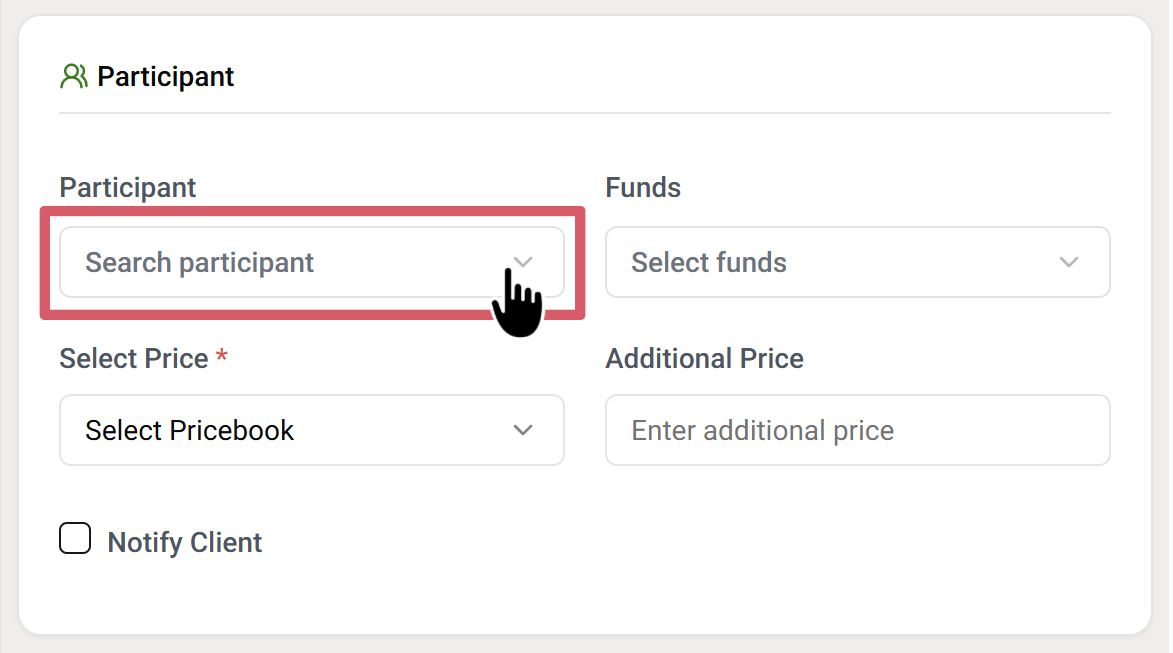Click the Select Pricebook text
The width and height of the screenshot is (1173, 653).
pos(189,430)
